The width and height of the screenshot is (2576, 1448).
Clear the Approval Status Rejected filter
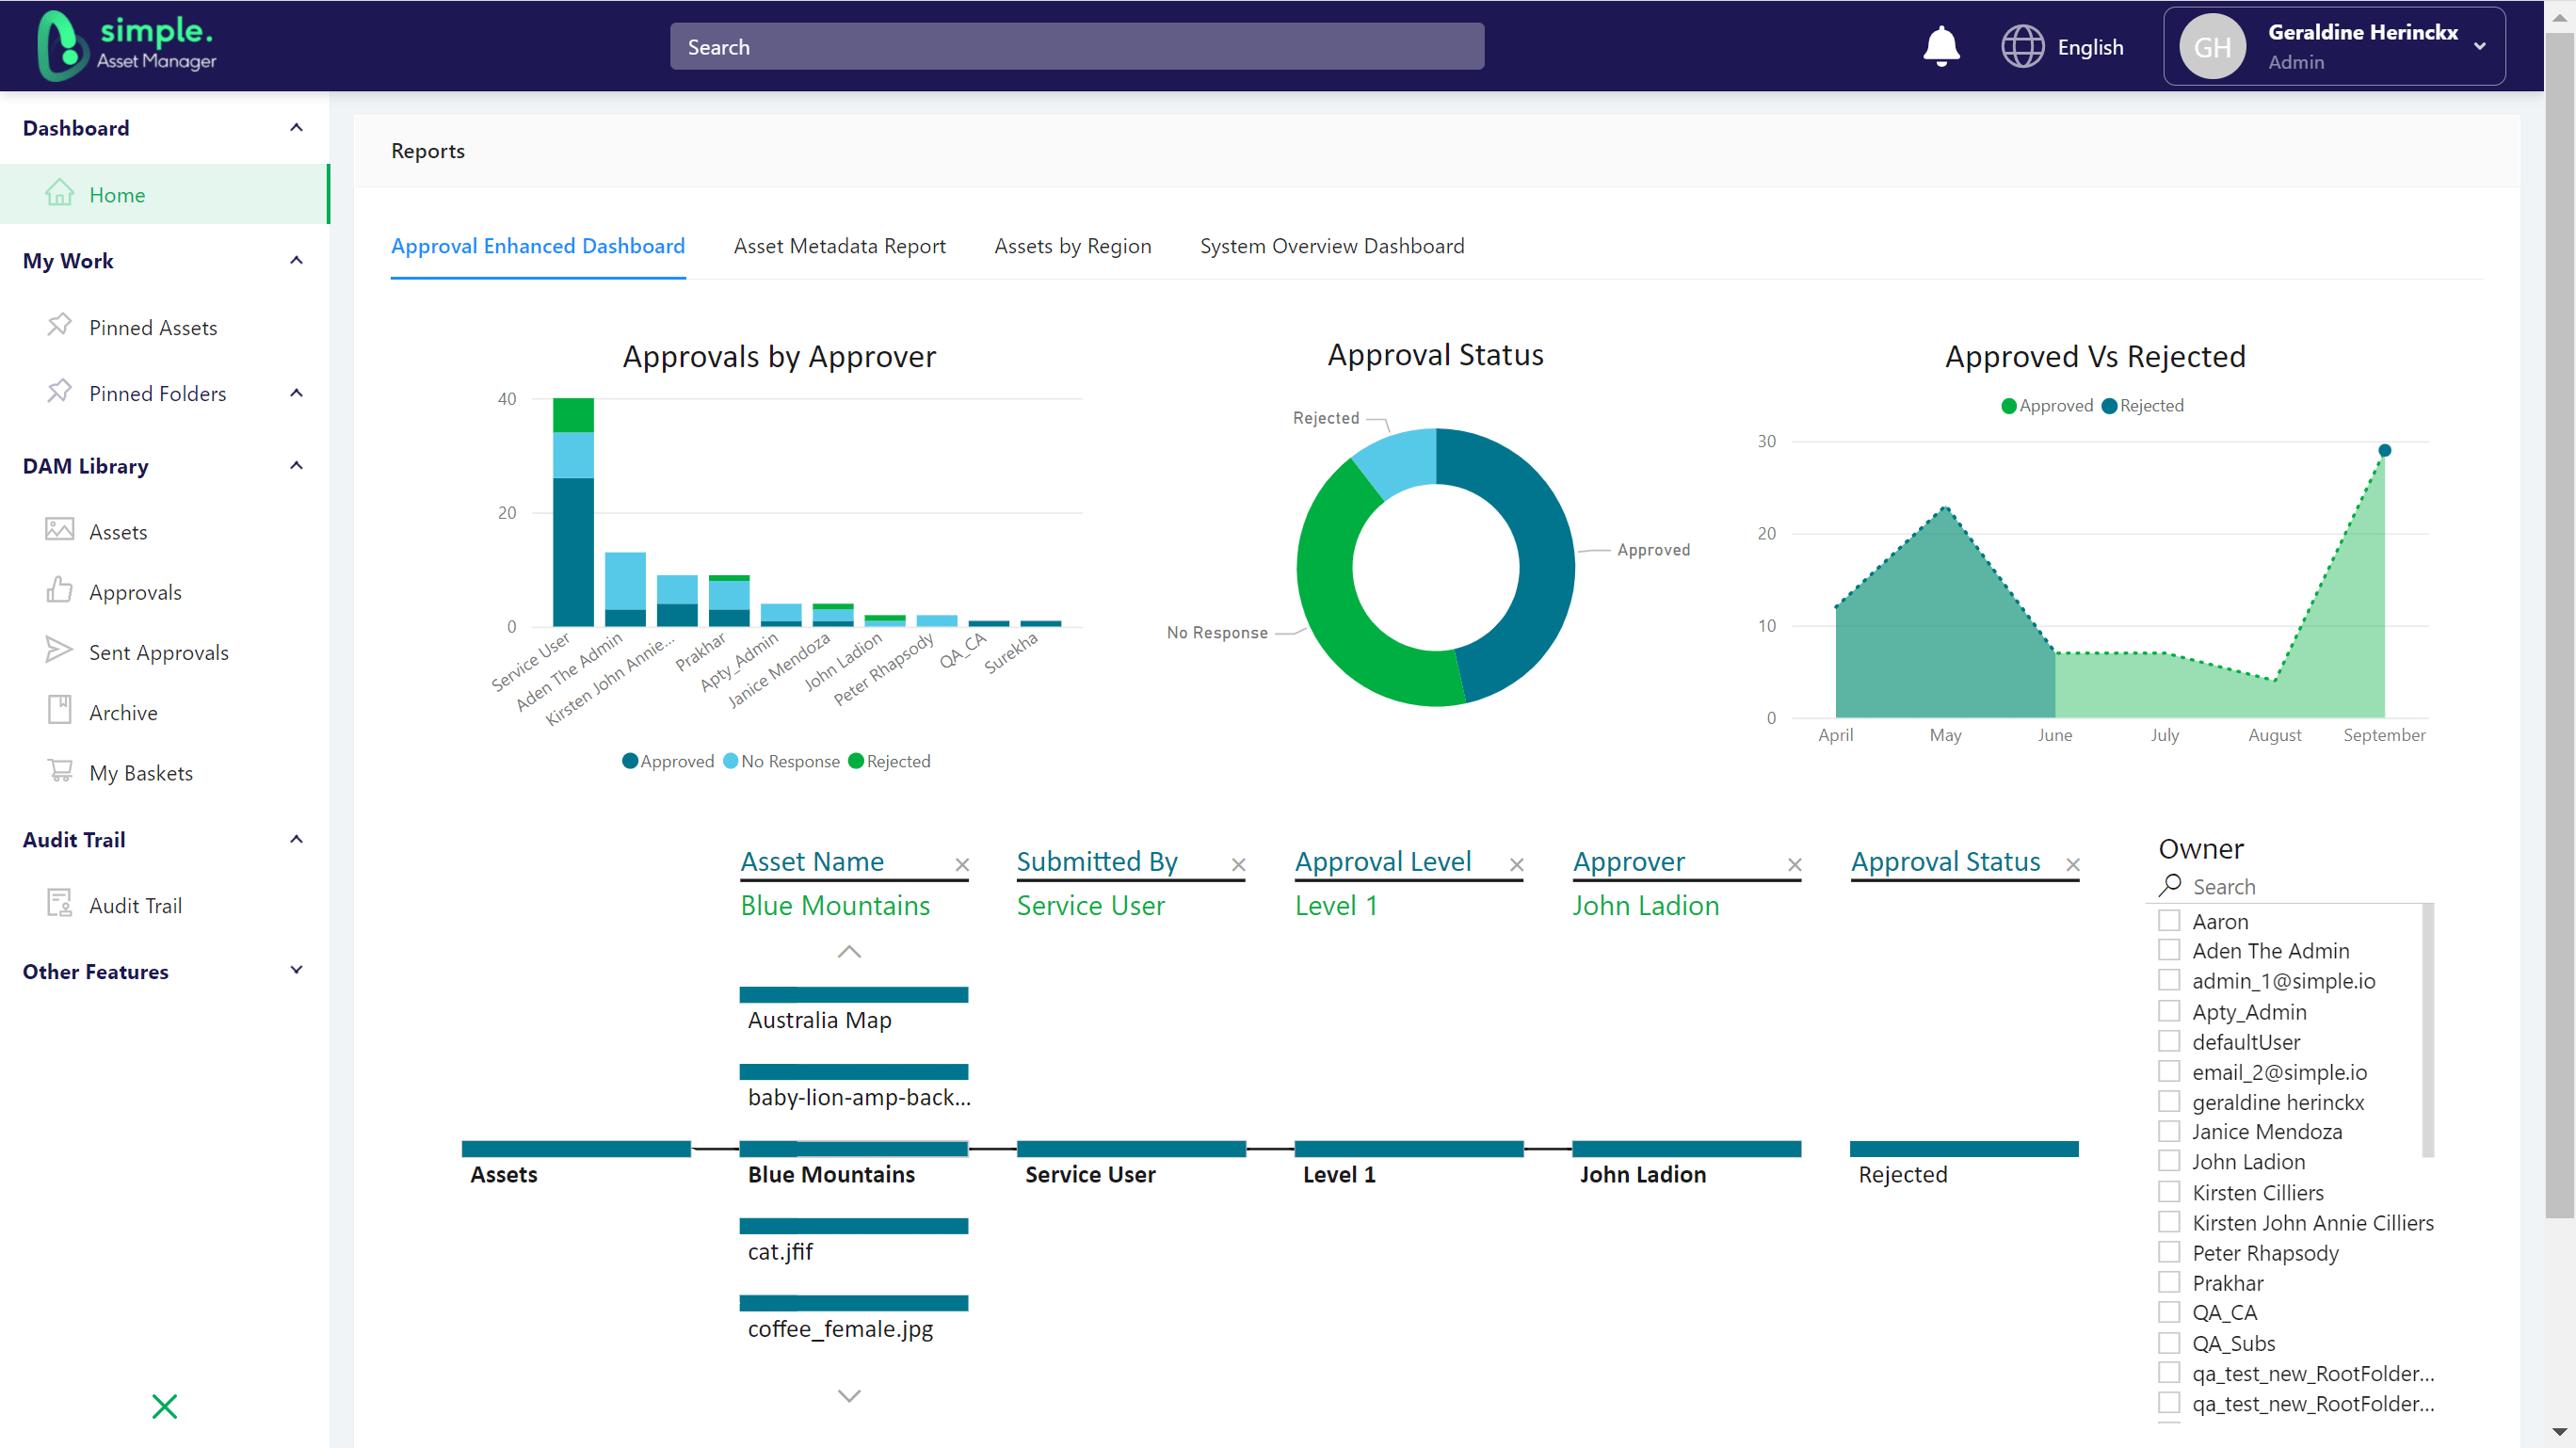pos(2073,864)
